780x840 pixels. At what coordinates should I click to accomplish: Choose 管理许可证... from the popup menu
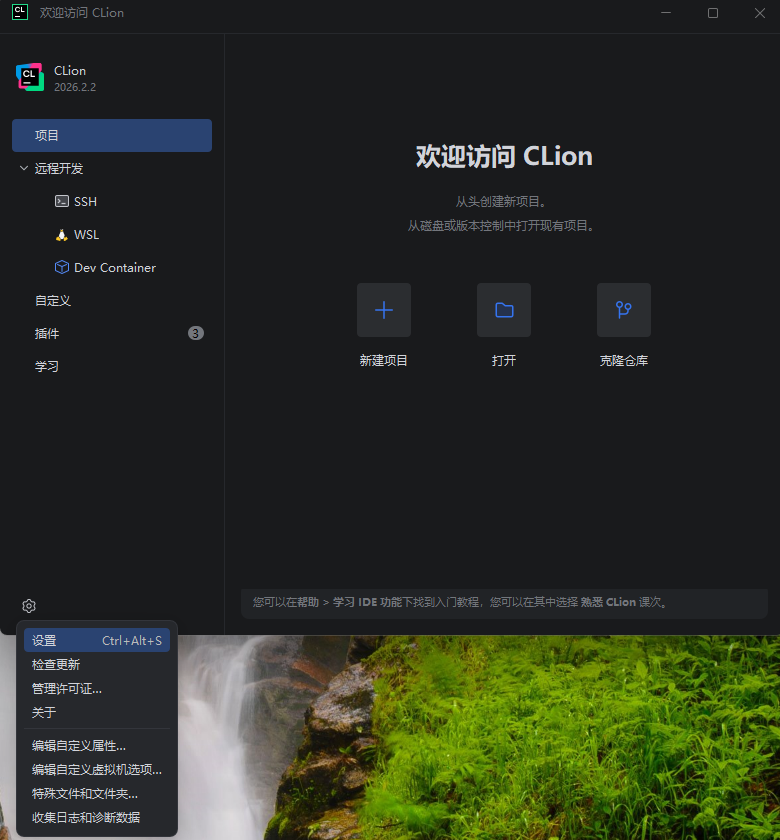pos(97,689)
